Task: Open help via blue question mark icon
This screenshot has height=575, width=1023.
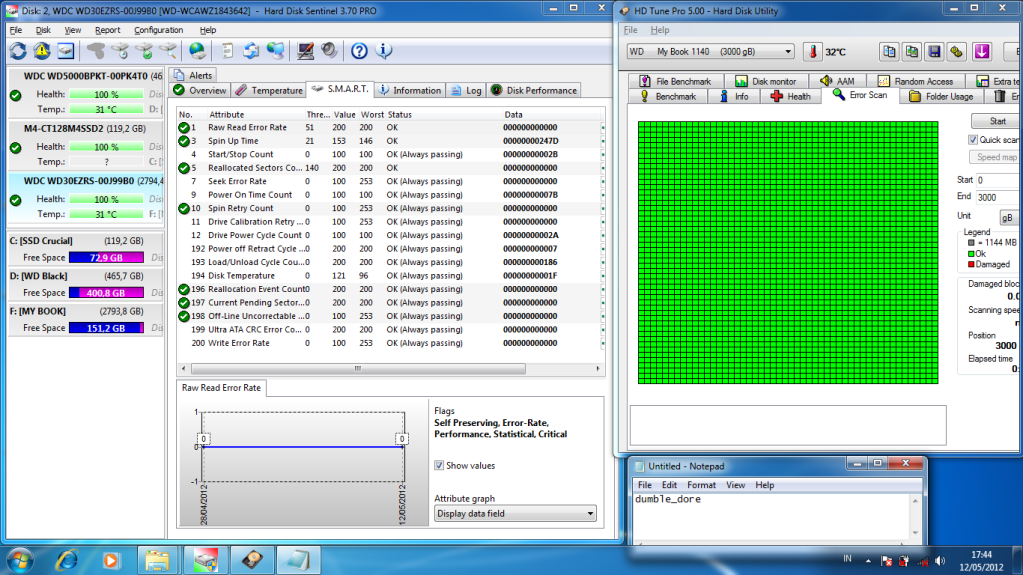Action: (359, 51)
